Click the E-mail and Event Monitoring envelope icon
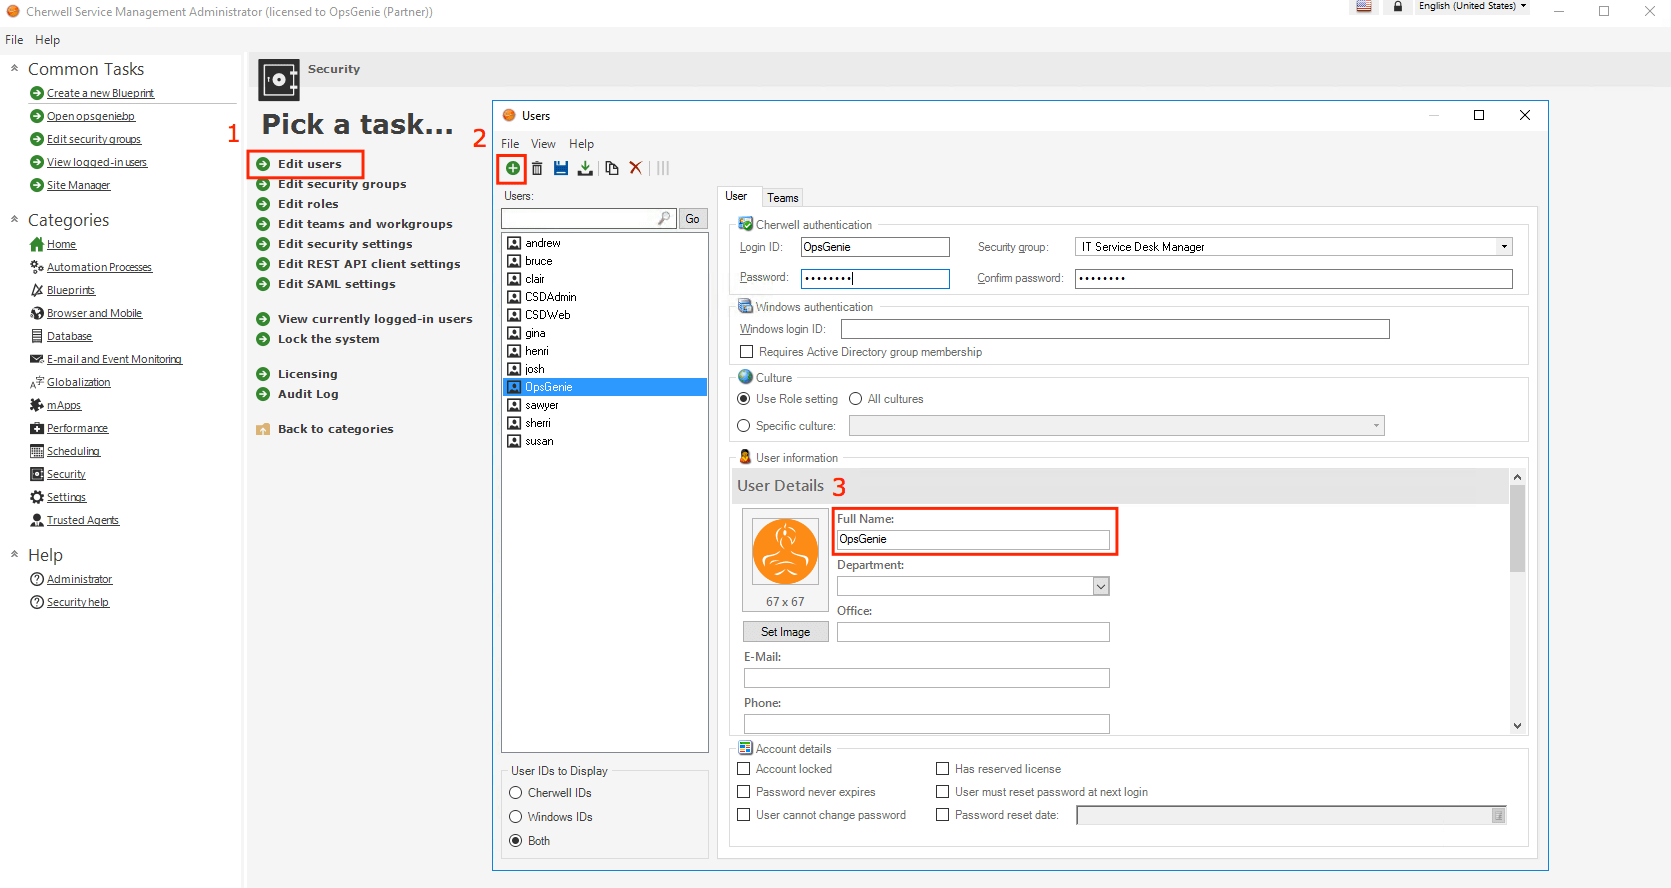1671x888 pixels. pos(37,359)
